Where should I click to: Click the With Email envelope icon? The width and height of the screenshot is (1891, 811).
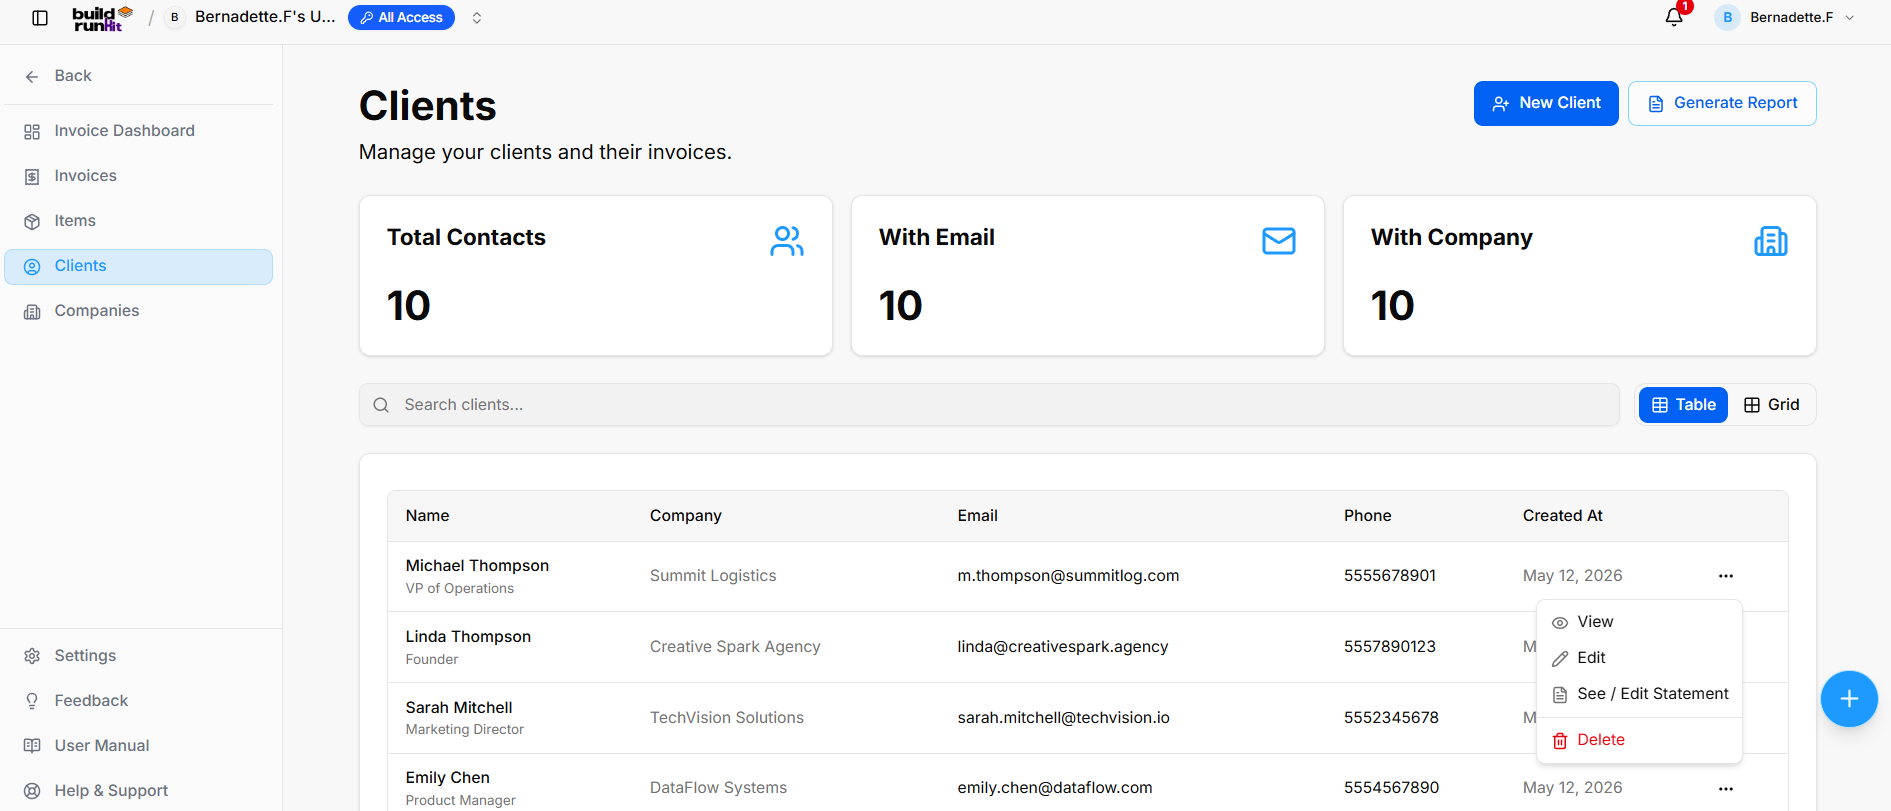coord(1279,241)
